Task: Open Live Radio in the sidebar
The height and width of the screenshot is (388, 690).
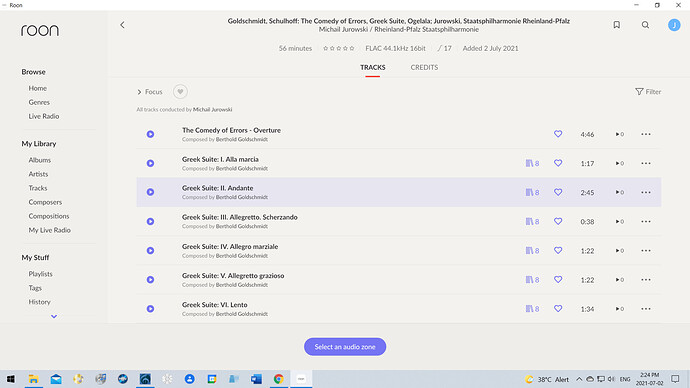Action: pos(44,116)
